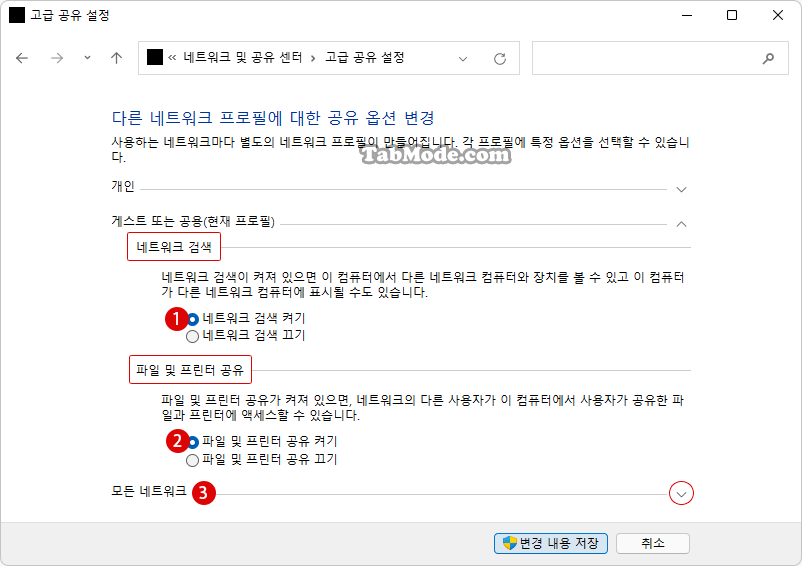Select 네트워크 검색 켜기 radio button
Screen dimensions: 802x566
pos(193,319)
